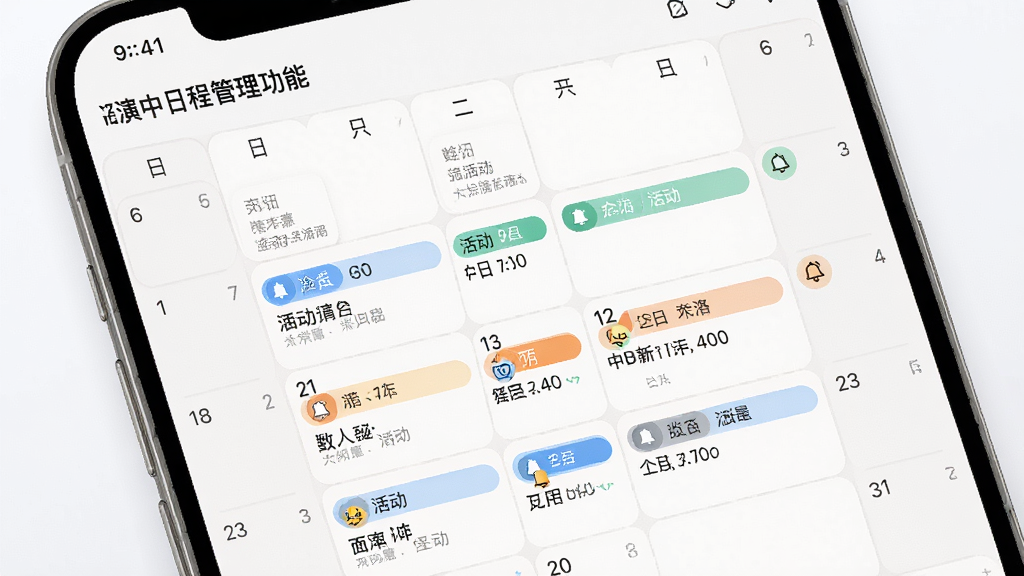This screenshot has height=576, width=1024.
Task: Select the weekday header left of rightmost 日
Action: pos(564,88)
